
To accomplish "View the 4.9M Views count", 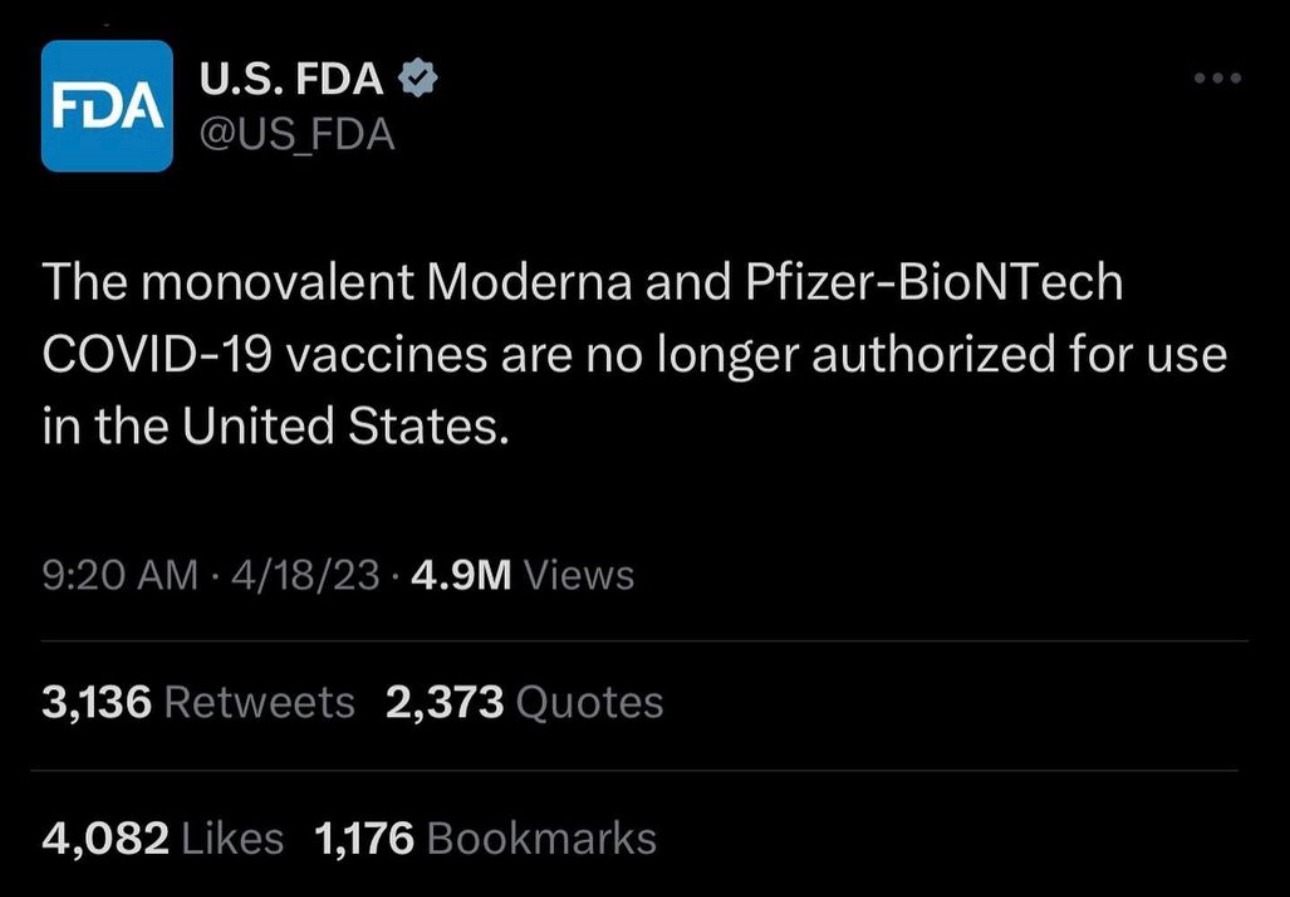I will pos(522,575).
